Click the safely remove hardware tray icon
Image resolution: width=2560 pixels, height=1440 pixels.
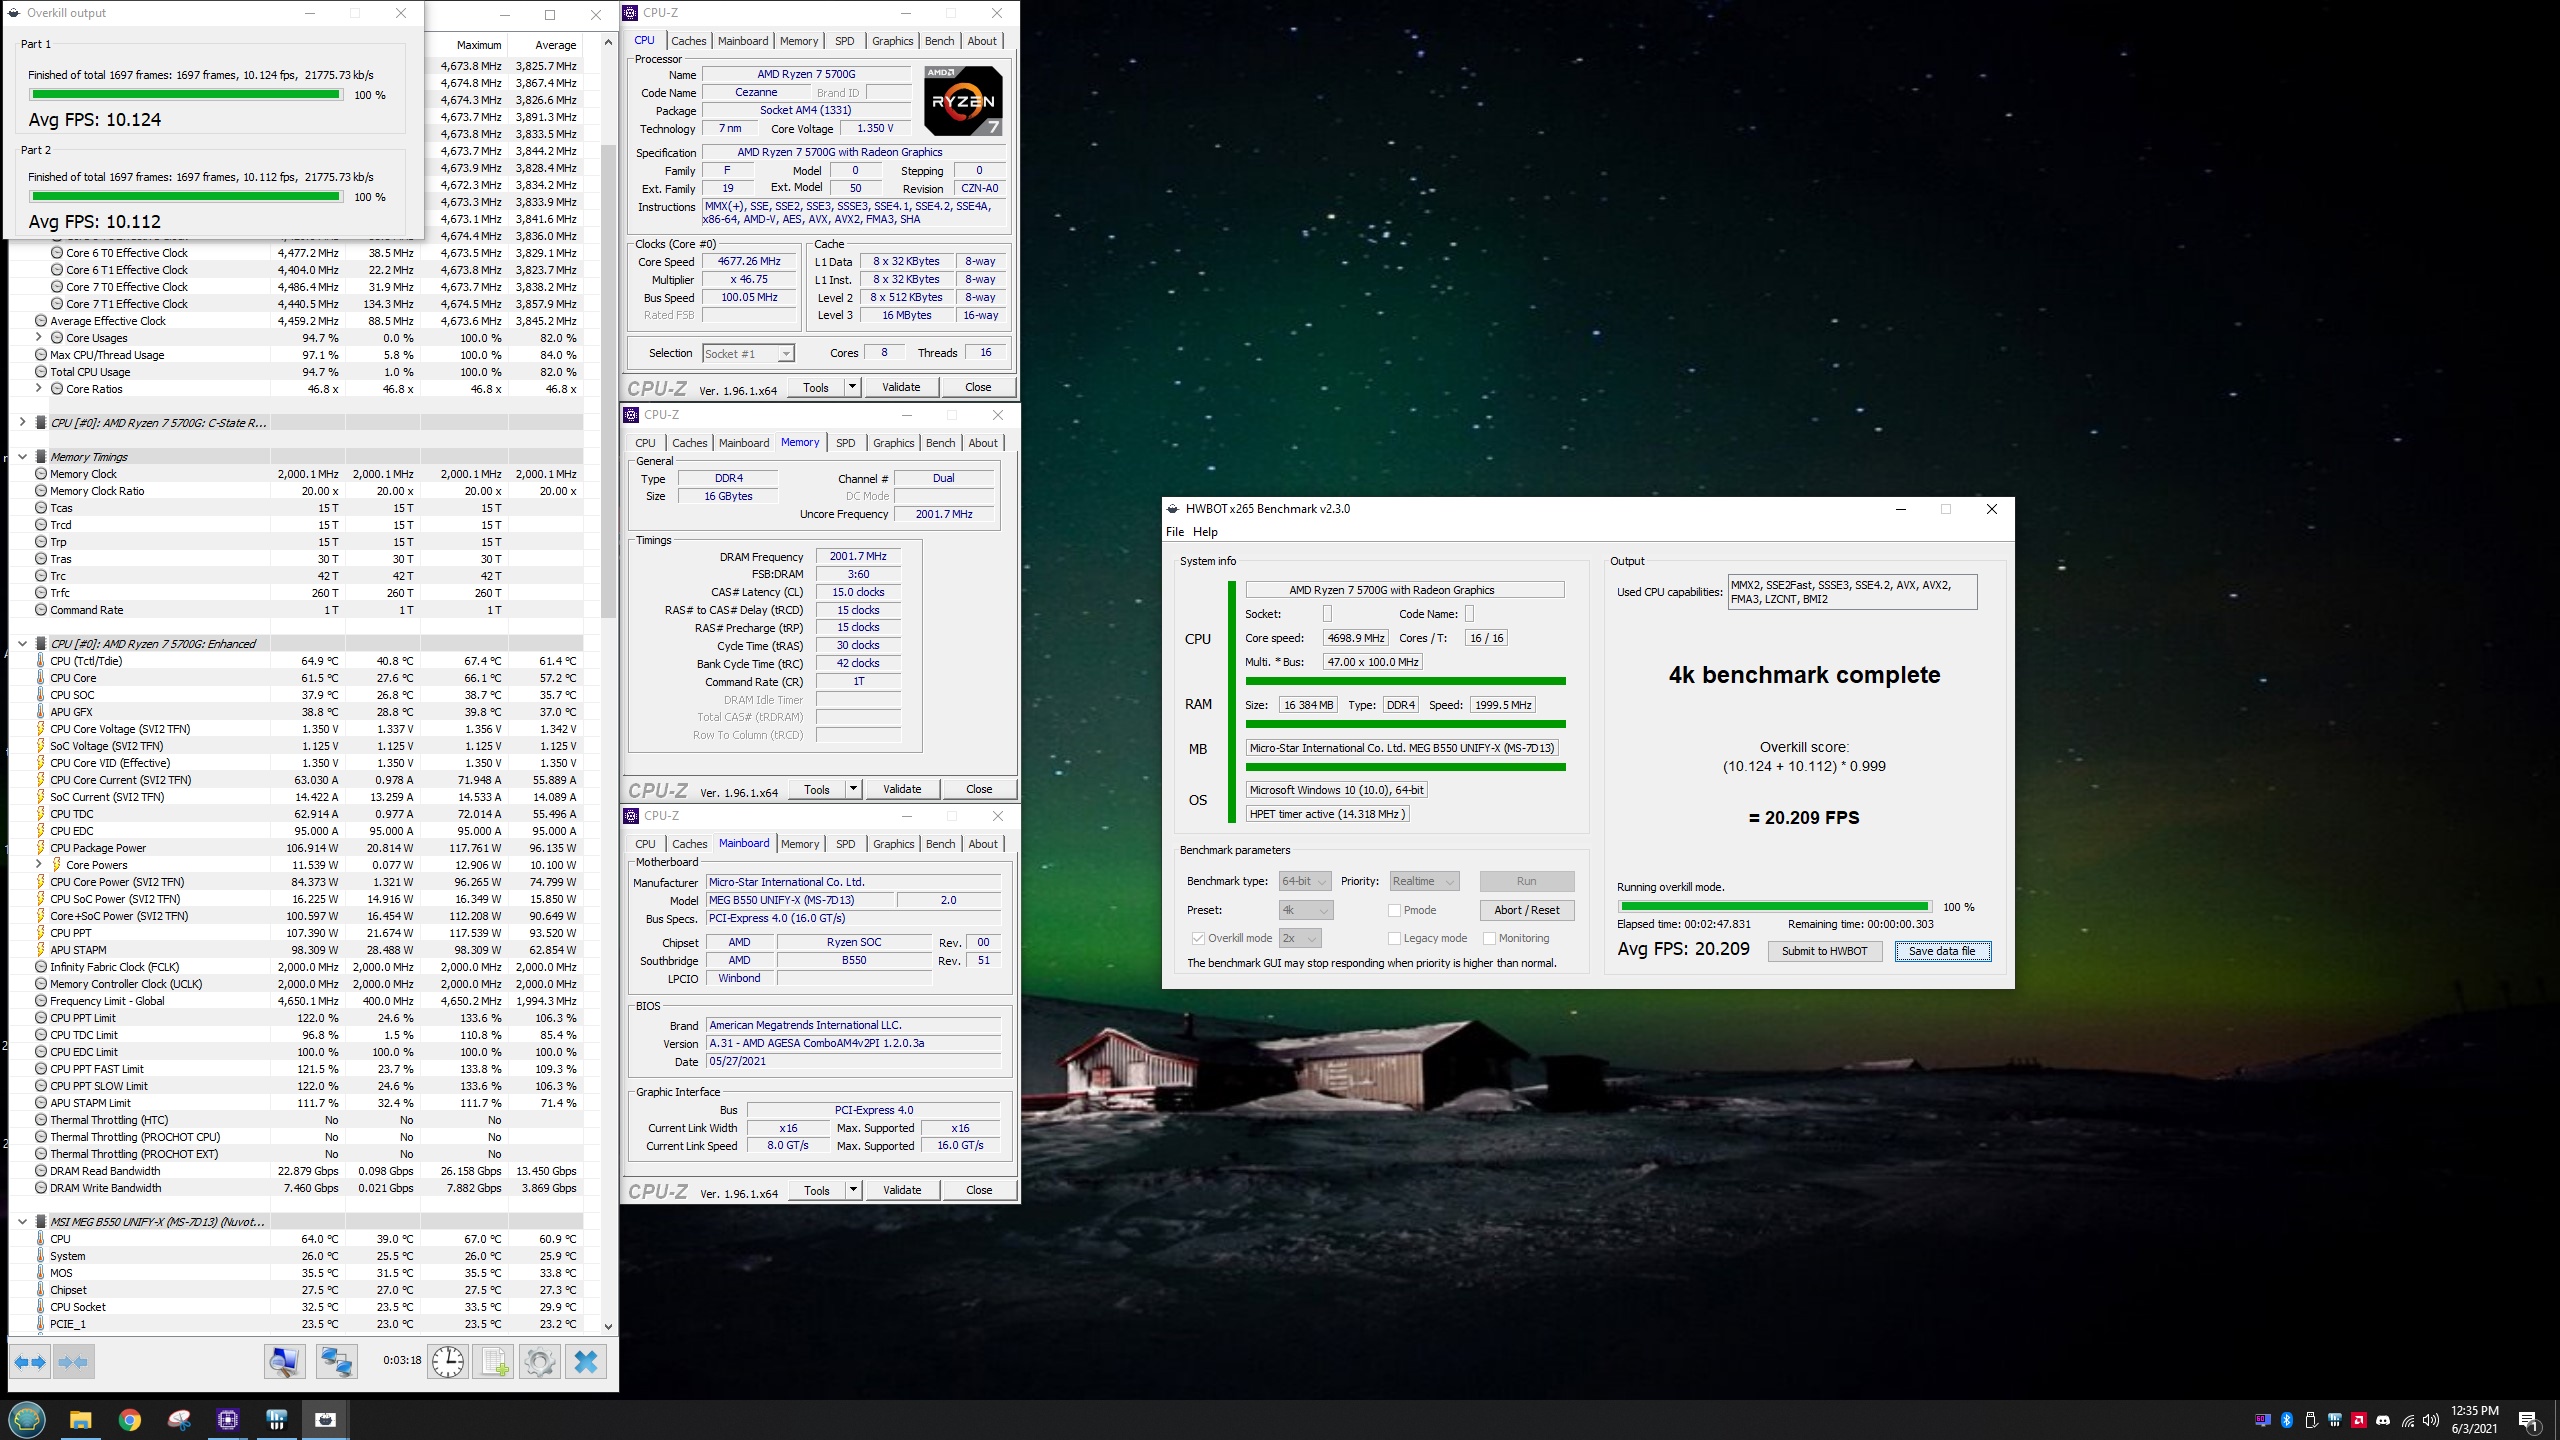click(2311, 1420)
